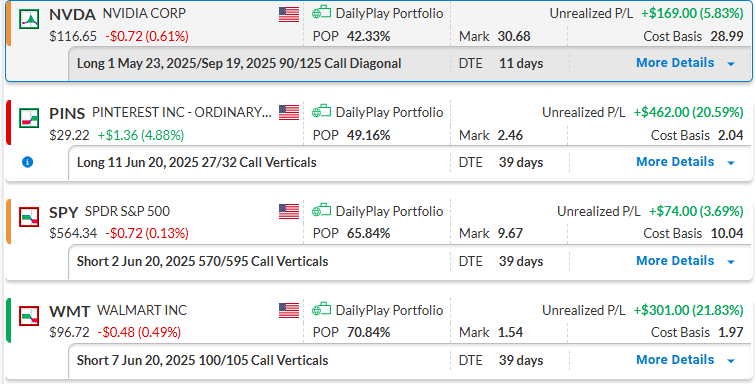Click WMT unrealized P/L +$301.00 (21.83%)
Viewport: 755px width, 384px height.
point(689,310)
